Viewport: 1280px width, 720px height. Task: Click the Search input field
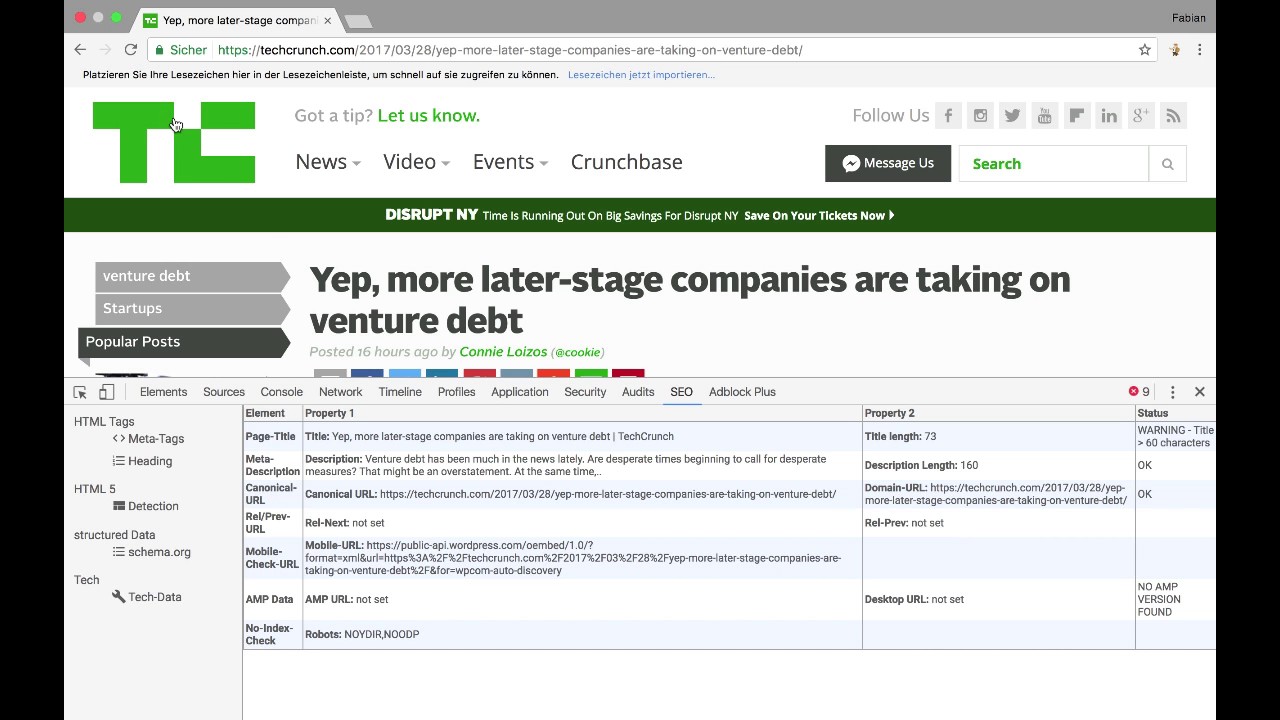point(1053,164)
